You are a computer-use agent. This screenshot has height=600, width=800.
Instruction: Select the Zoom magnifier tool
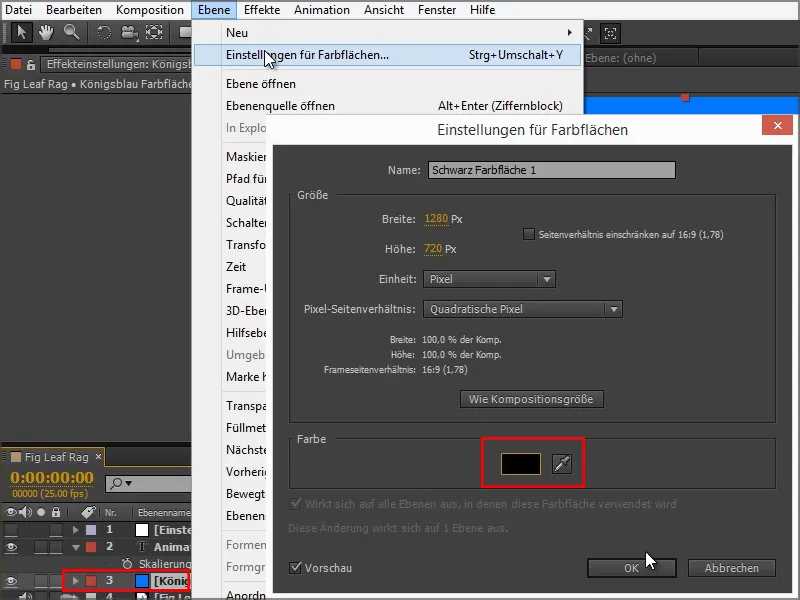(71, 33)
